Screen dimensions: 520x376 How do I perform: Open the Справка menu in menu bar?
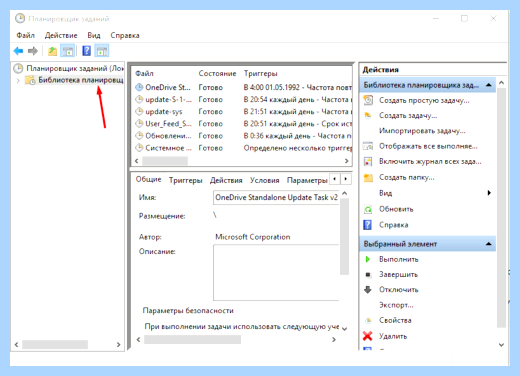125,35
